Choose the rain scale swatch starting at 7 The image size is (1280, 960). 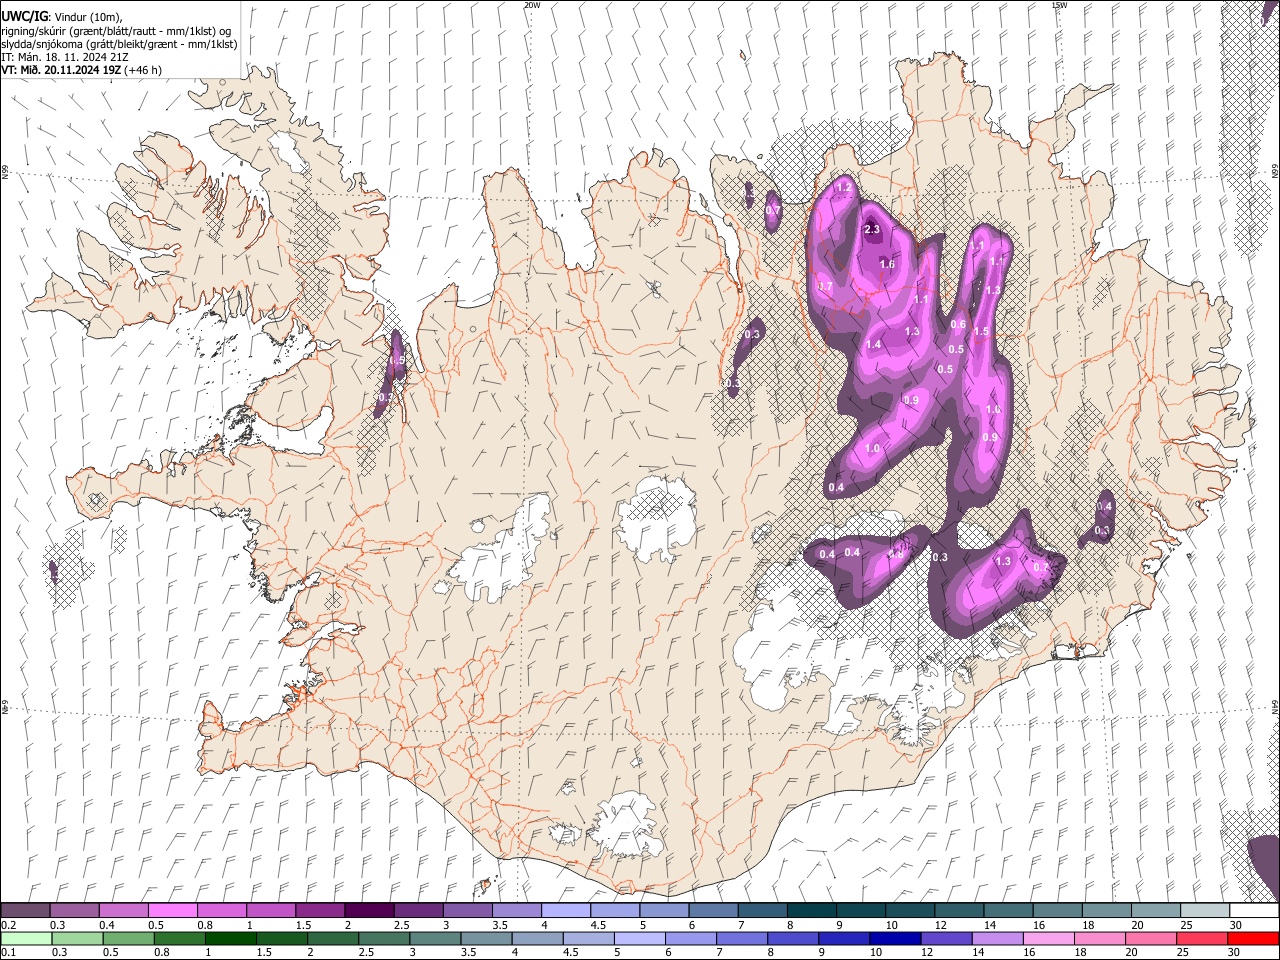(742, 938)
